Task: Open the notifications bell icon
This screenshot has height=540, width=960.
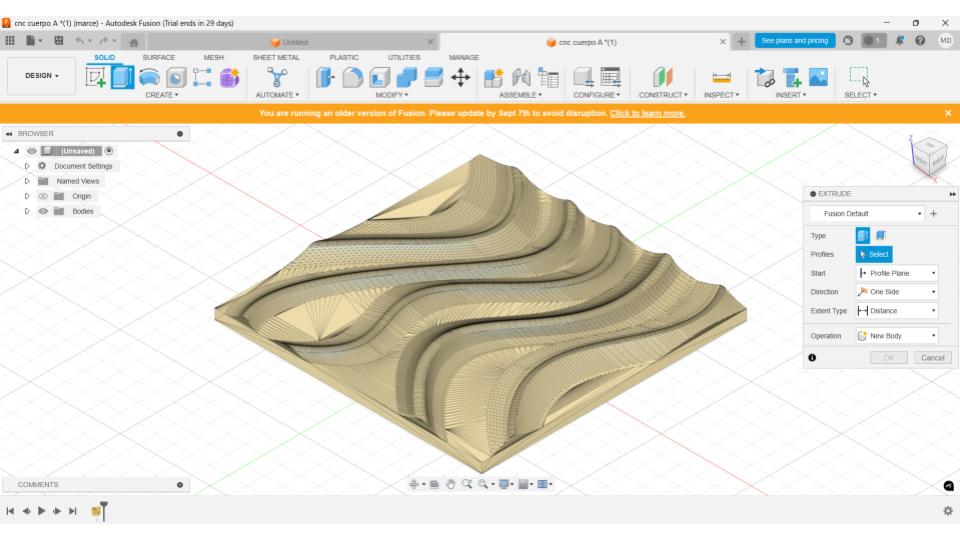Action: 899,40
